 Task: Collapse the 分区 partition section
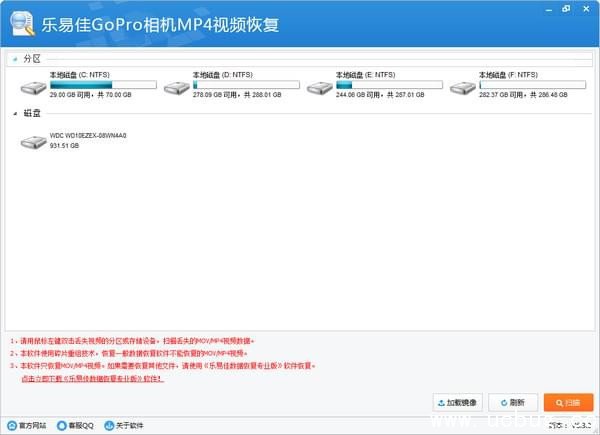click(15, 59)
